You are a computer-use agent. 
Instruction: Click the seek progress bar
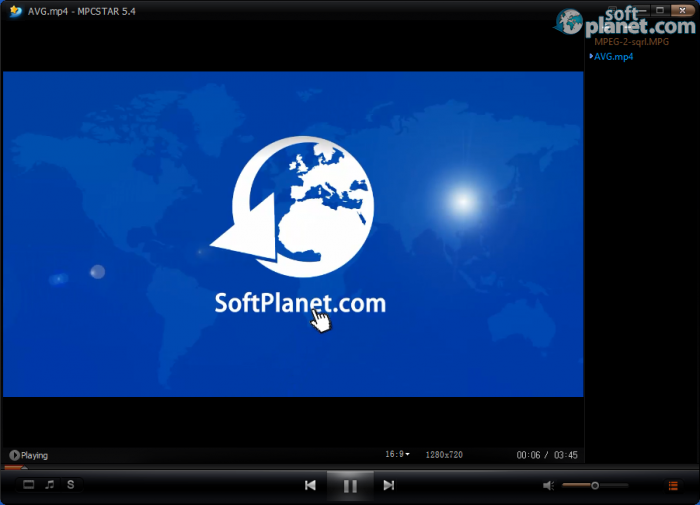(x=350, y=467)
